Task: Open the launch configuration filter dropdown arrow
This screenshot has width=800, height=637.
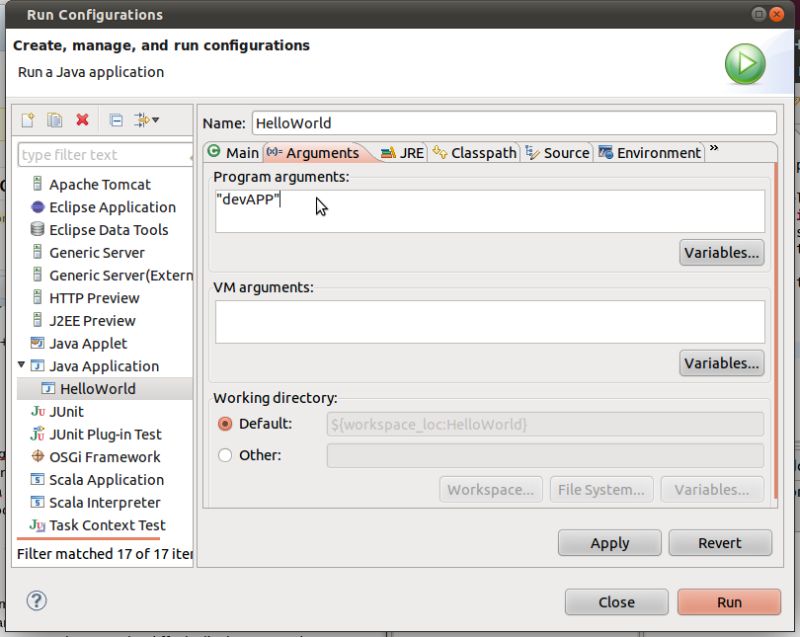Action: point(157,121)
